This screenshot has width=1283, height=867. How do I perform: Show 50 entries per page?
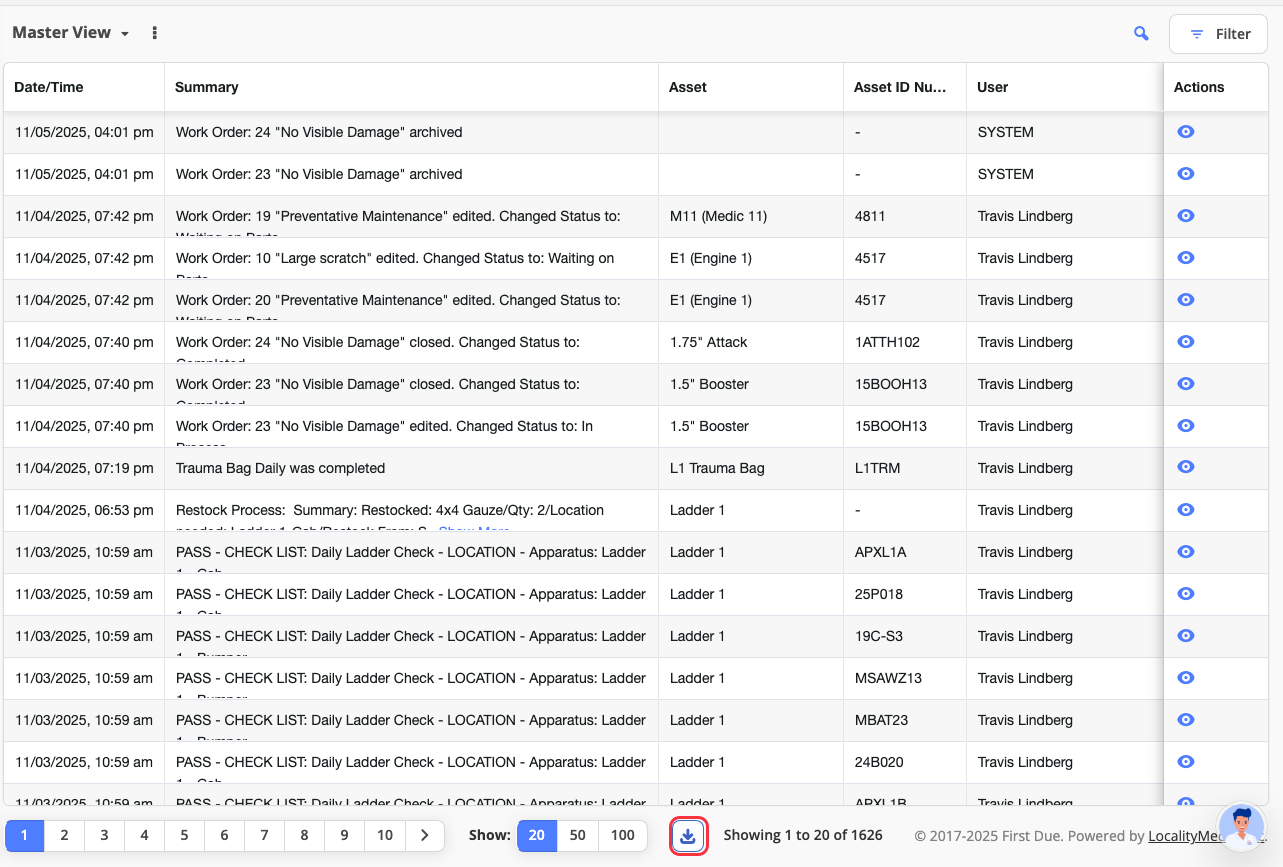click(577, 835)
